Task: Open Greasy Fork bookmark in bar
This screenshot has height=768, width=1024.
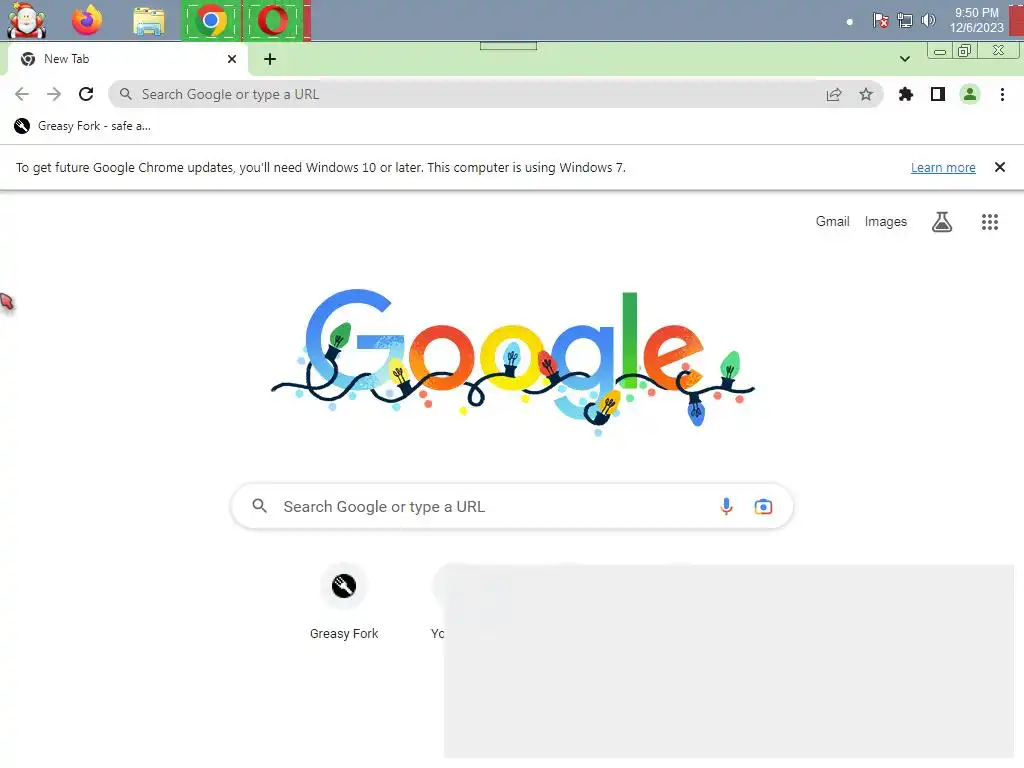Action: tap(83, 126)
